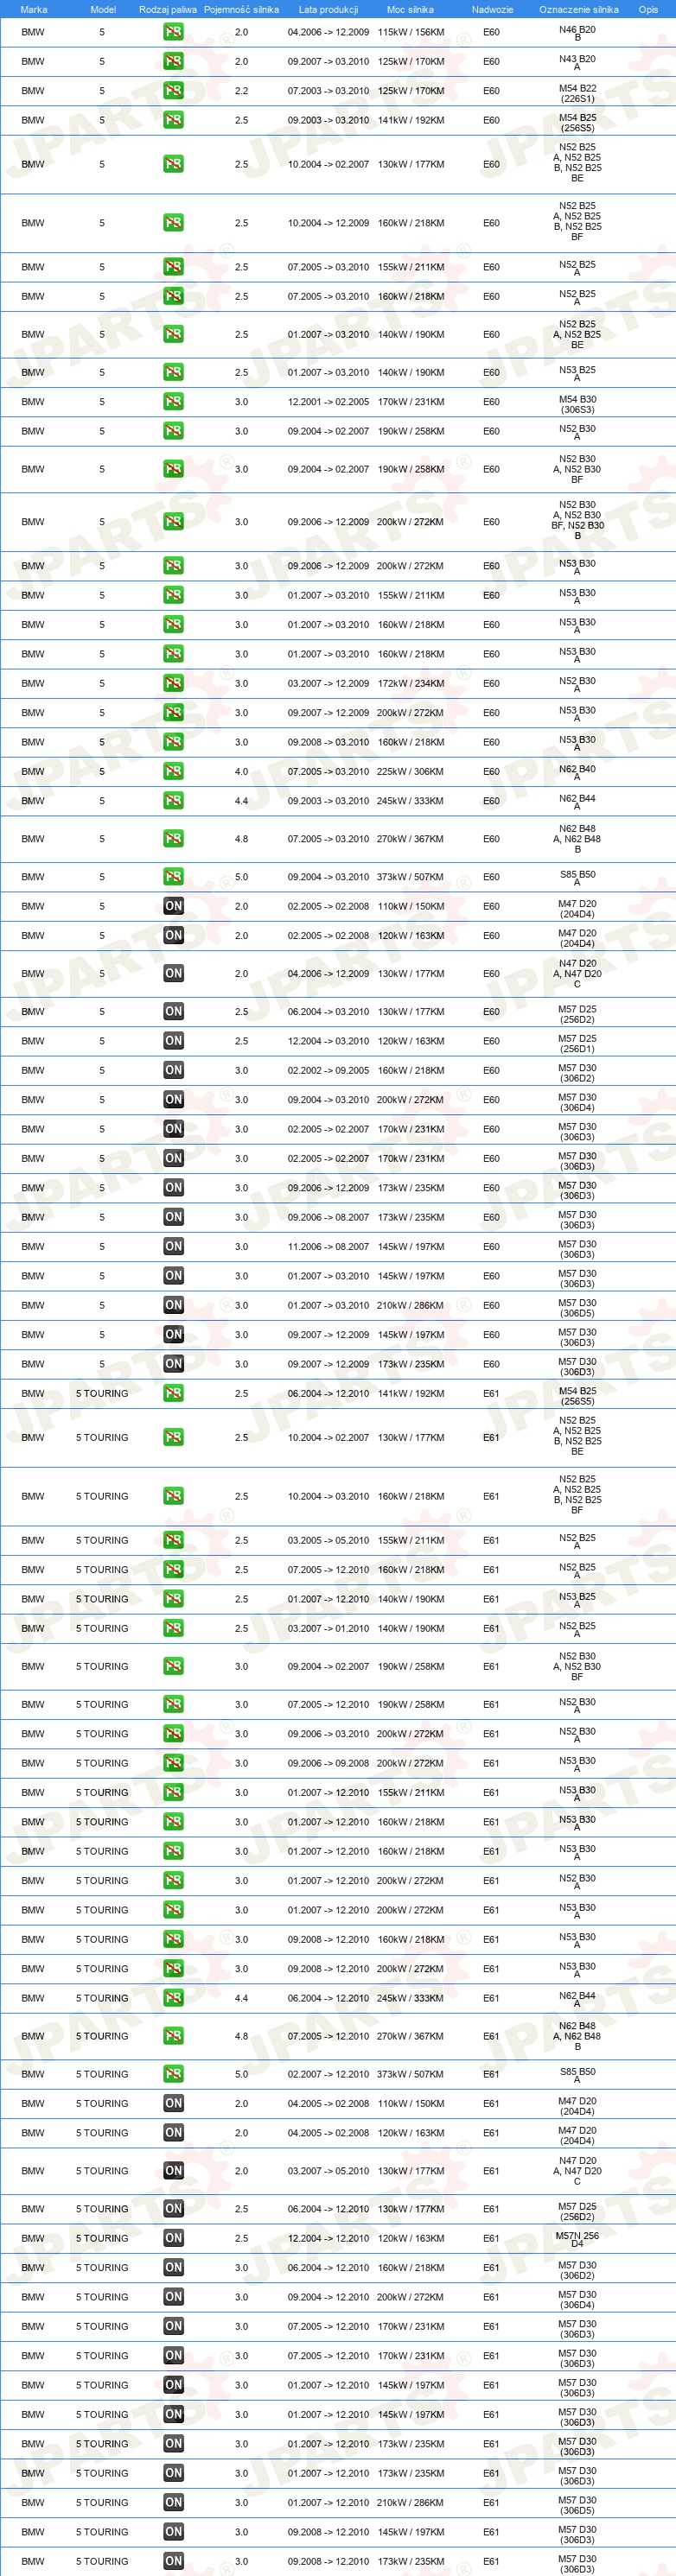Click engine code M54 B30 (306S3)
Viewport: 676px width, 2576px height.
coord(577,404)
